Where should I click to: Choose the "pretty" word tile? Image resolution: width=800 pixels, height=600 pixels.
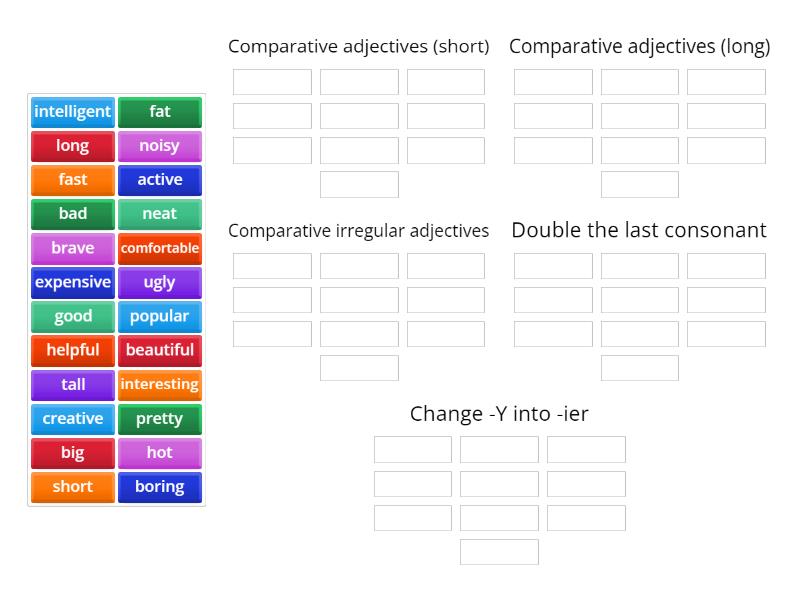[160, 419]
